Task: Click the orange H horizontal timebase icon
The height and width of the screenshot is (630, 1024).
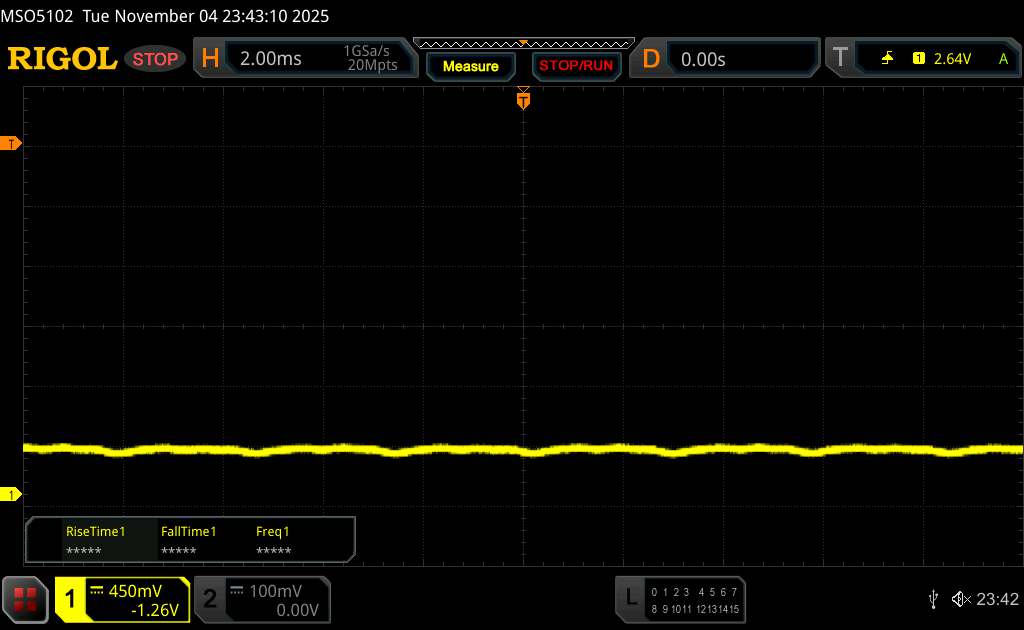Action: tap(210, 59)
